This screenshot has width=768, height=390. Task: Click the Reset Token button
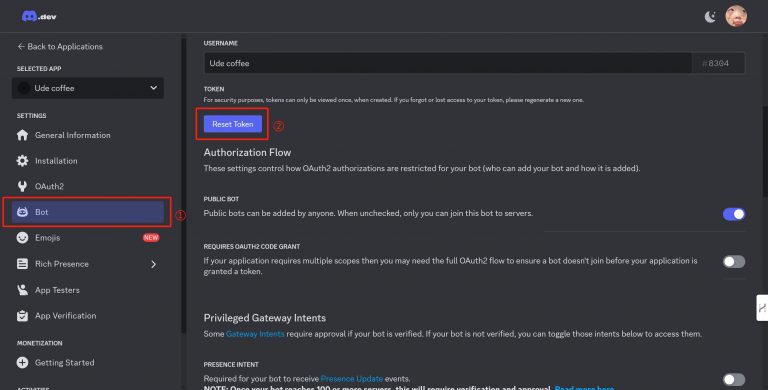233,124
